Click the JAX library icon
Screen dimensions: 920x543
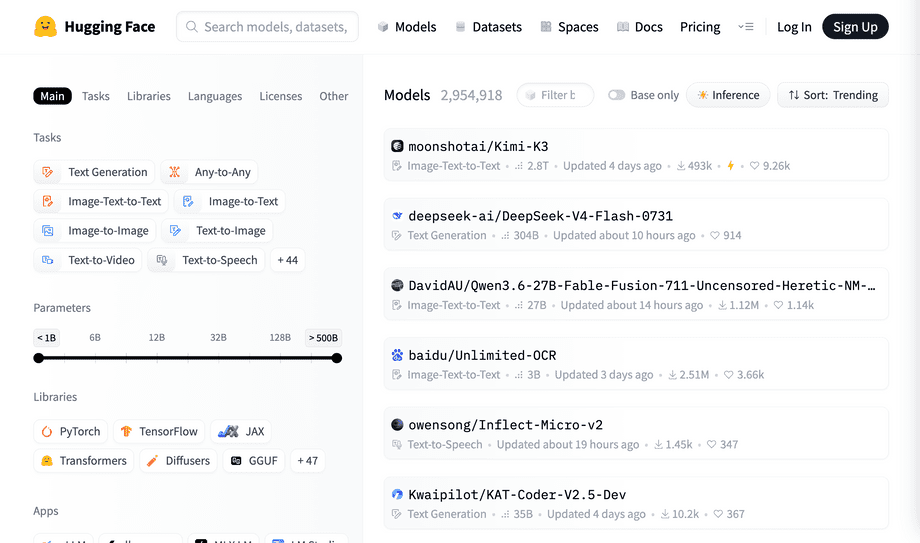point(228,431)
